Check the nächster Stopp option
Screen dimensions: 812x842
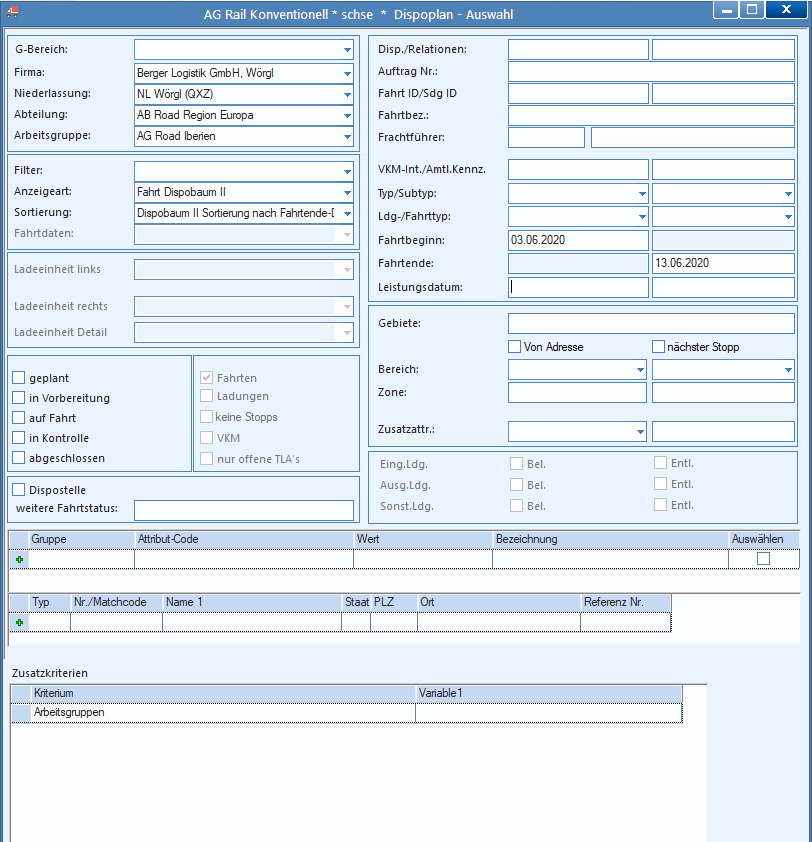(658, 346)
